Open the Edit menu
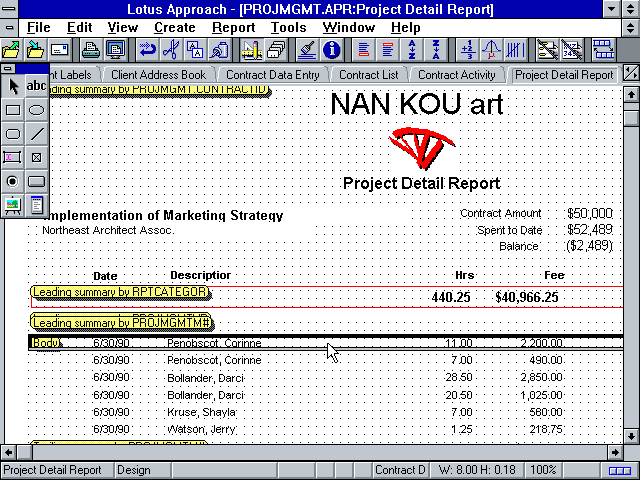640x480 pixels. 80,28
